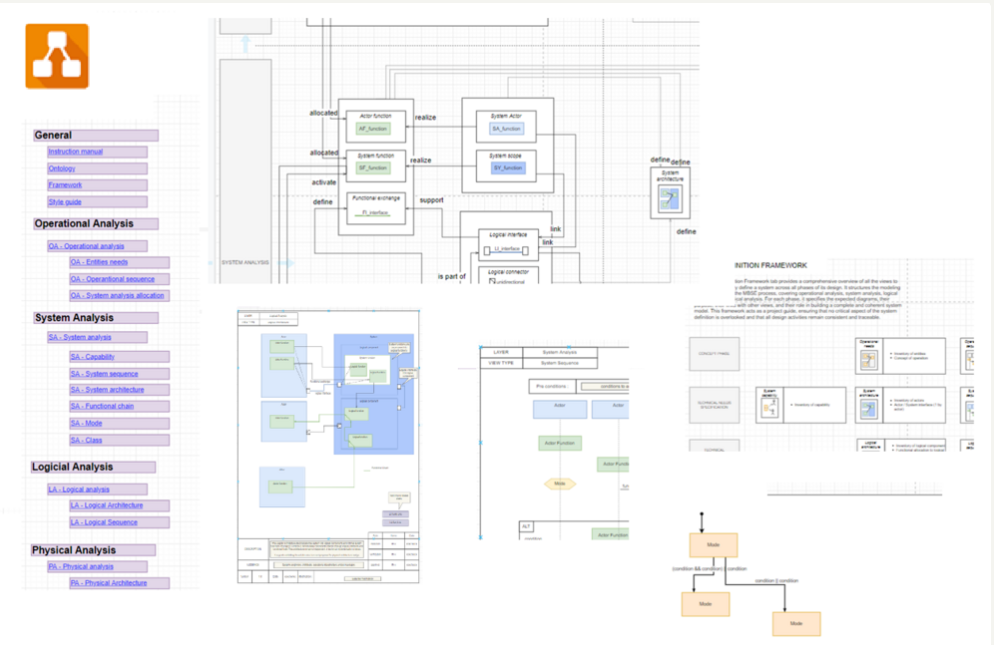
Task: Click the System capability icon in framework
Action: point(770,409)
